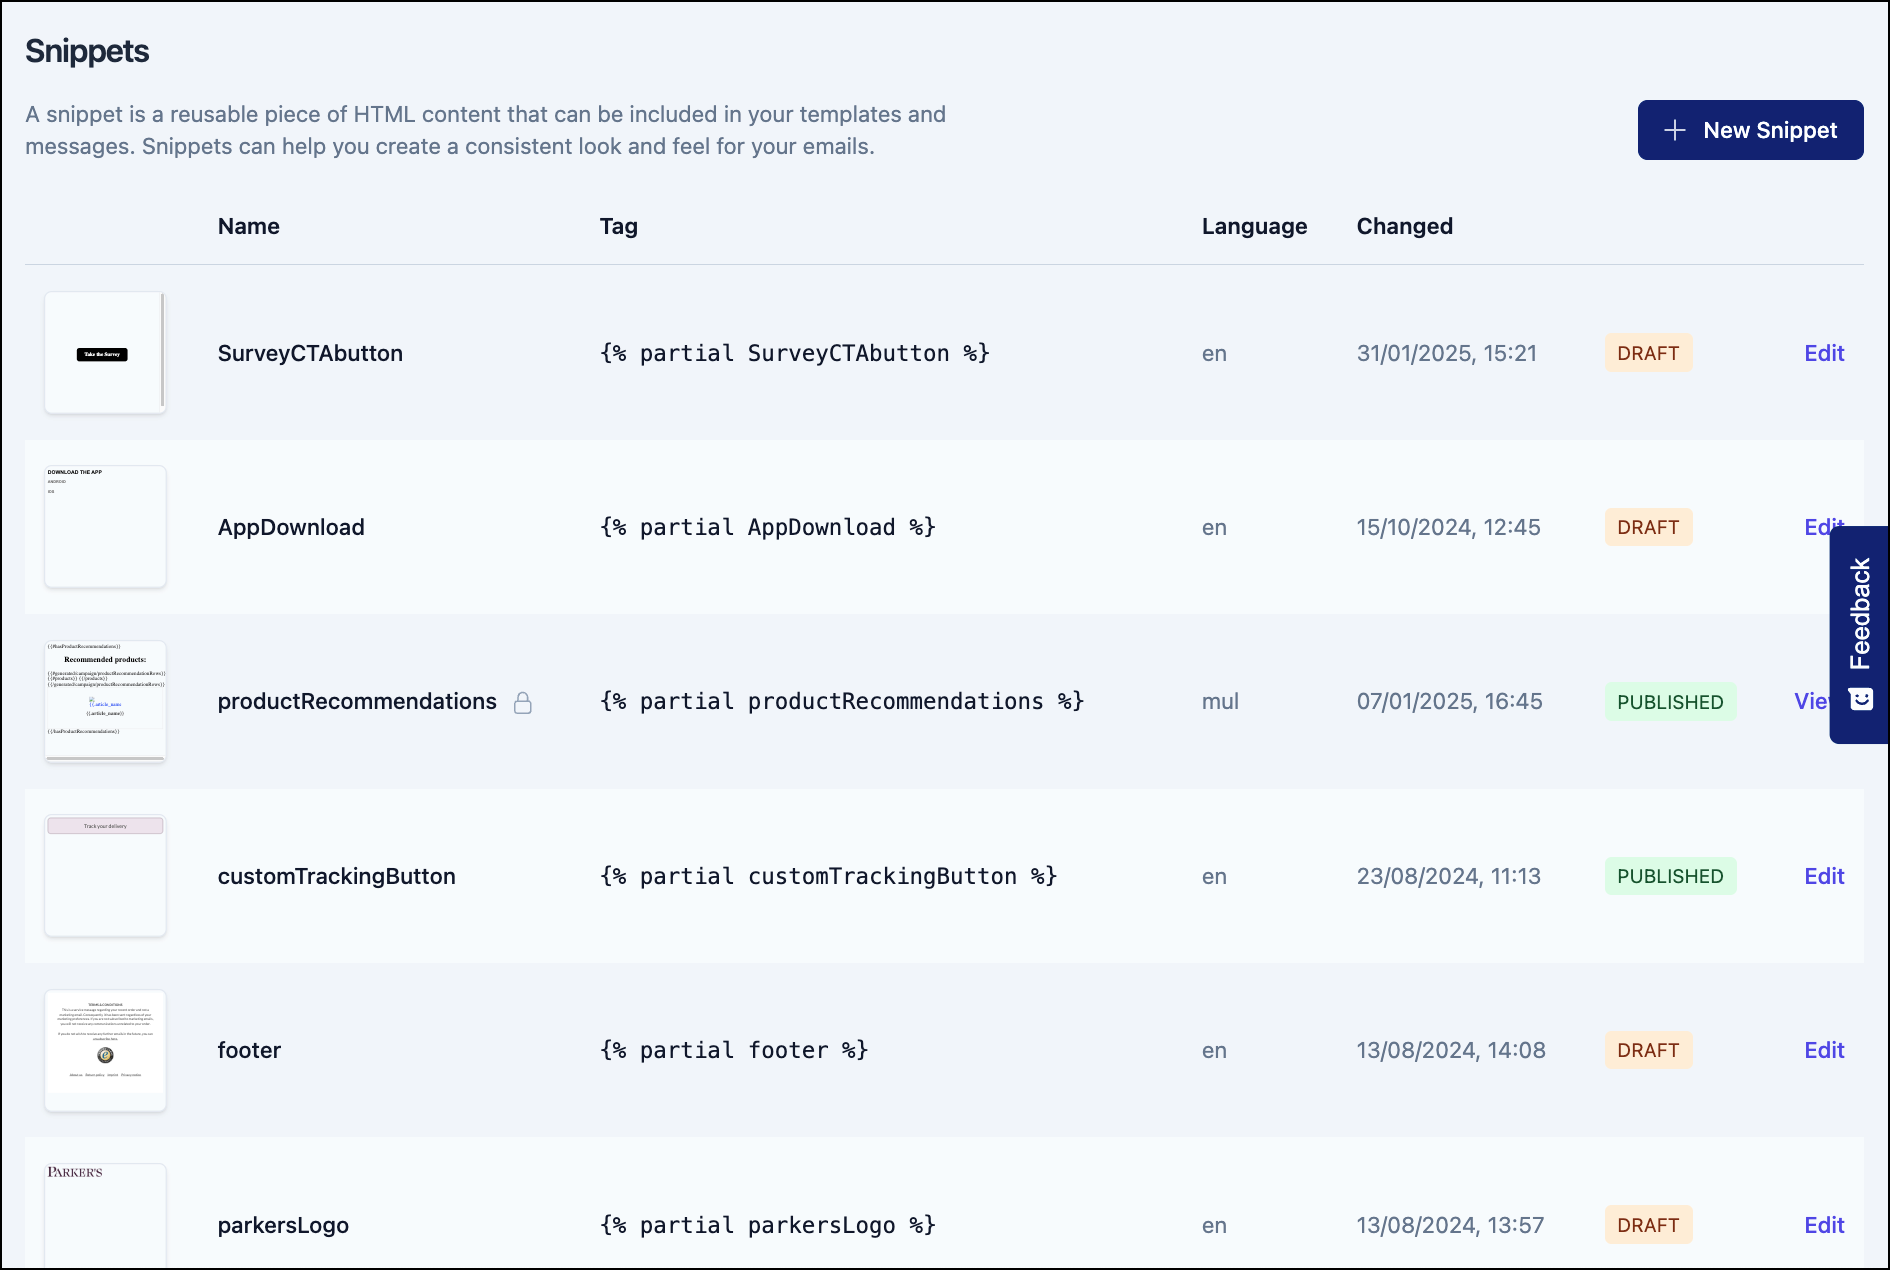
Task: Edit the customTrackingButton snippet
Action: click(1823, 876)
